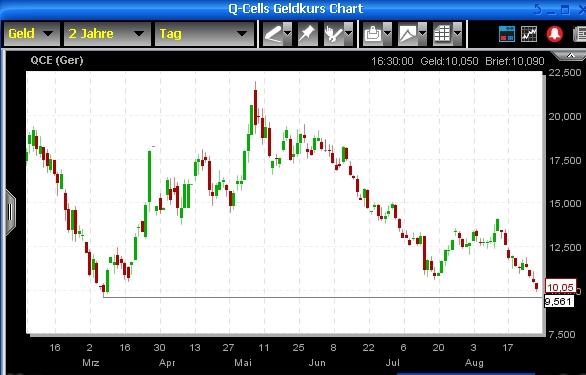
Task: Click the 12,500 price axis label
Action: pos(565,248)
